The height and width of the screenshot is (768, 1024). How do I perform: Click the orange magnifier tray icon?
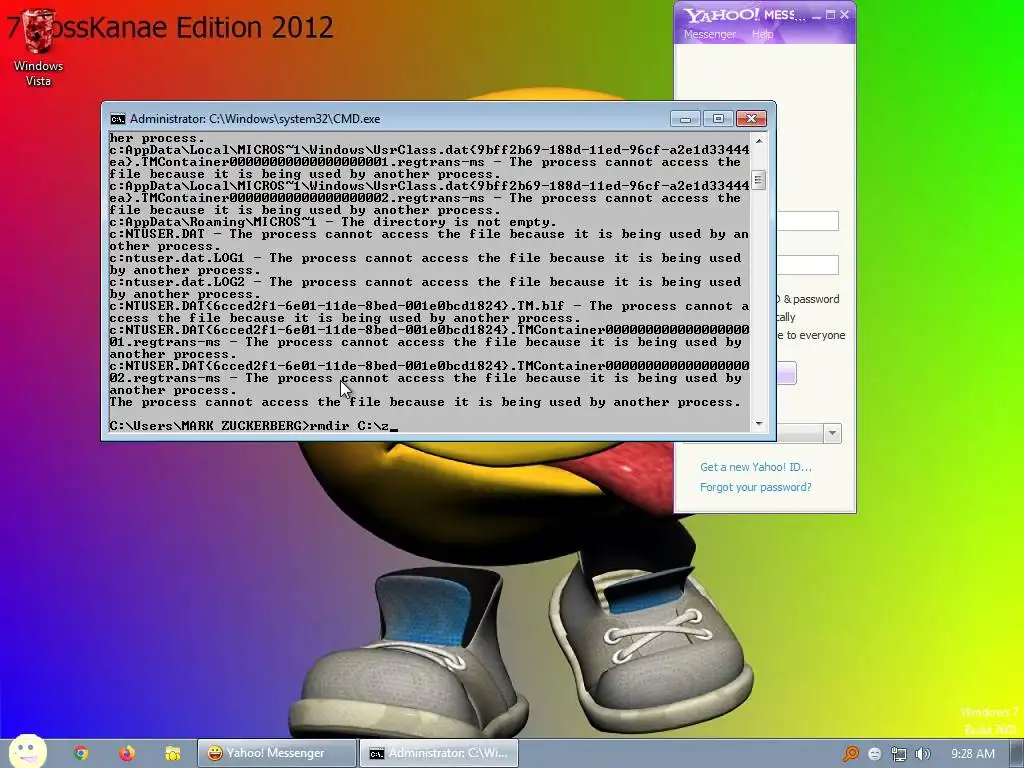tap(850, 754)
